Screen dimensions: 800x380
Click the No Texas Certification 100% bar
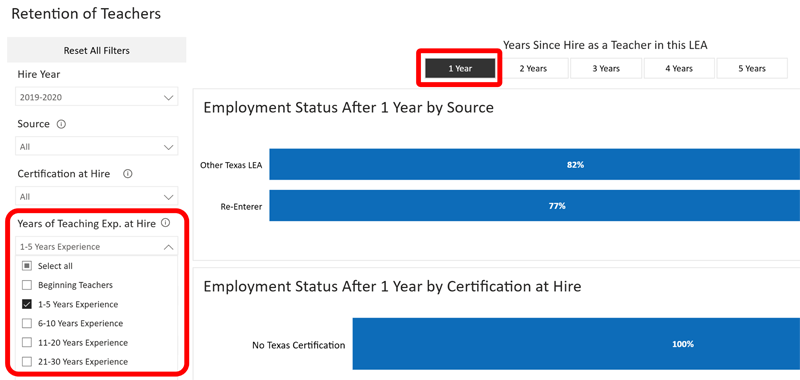coord(576,344)
